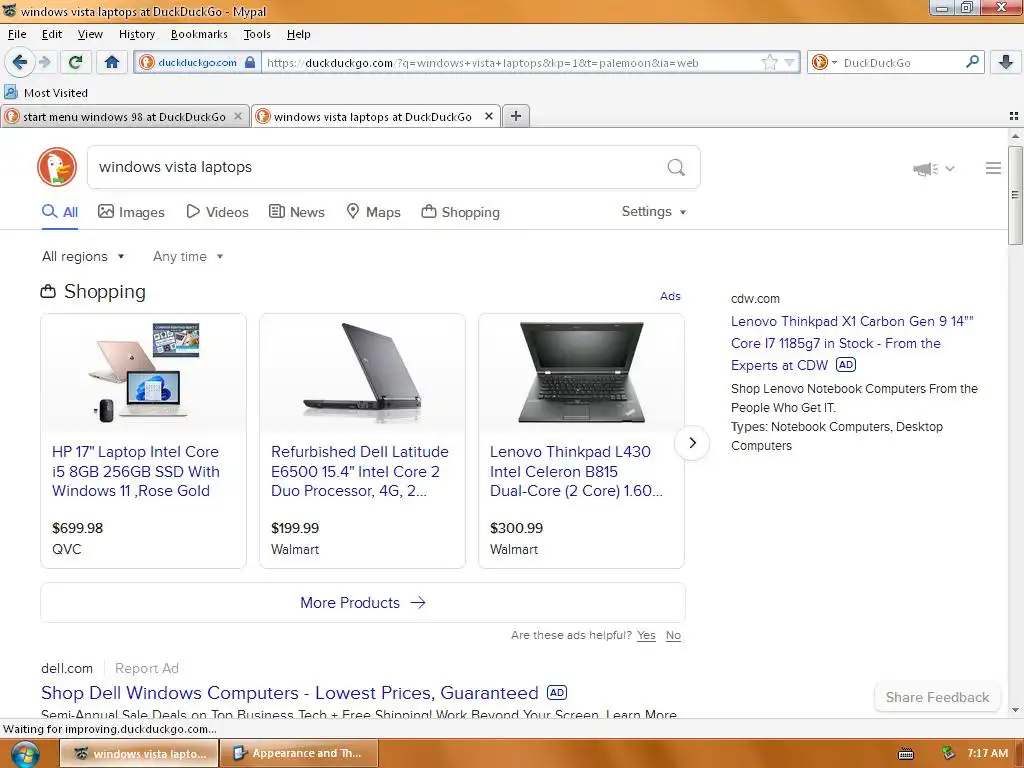
Task: Switch to Appearance and Themes taskbar window
Action: [299, 754]
